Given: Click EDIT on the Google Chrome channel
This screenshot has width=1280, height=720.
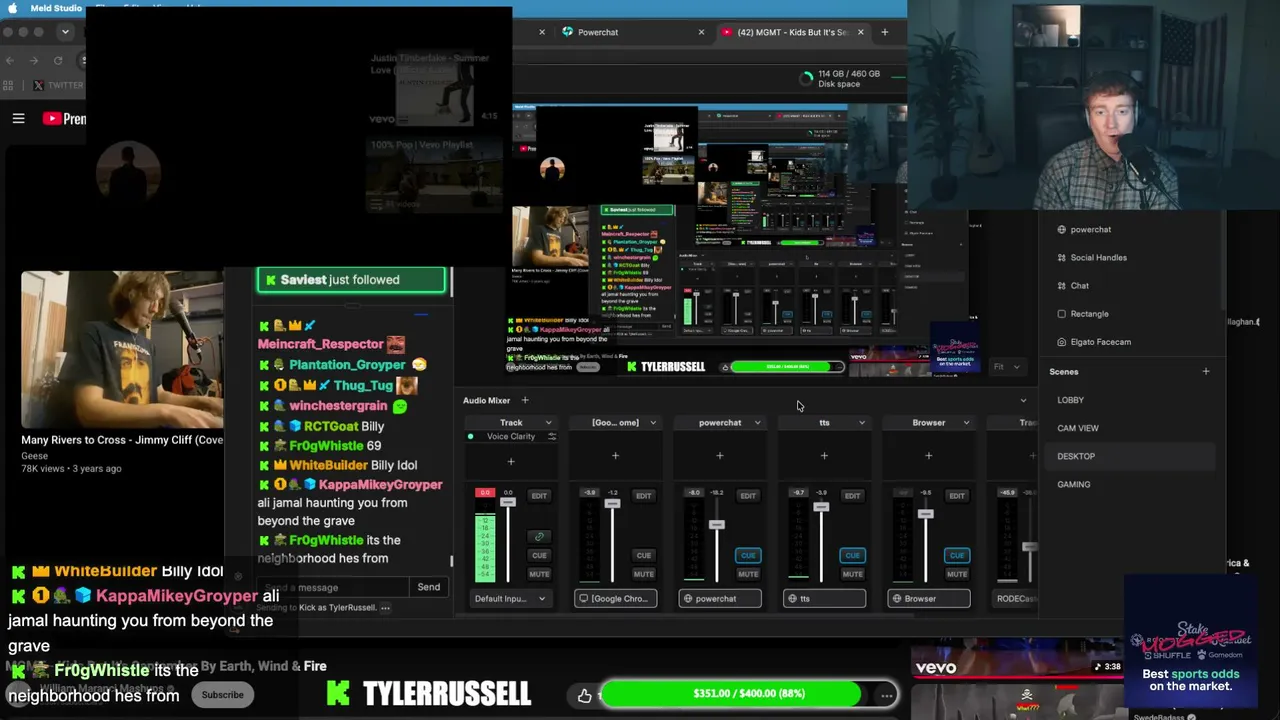Looking at the screenshot, I should point(643,496).
